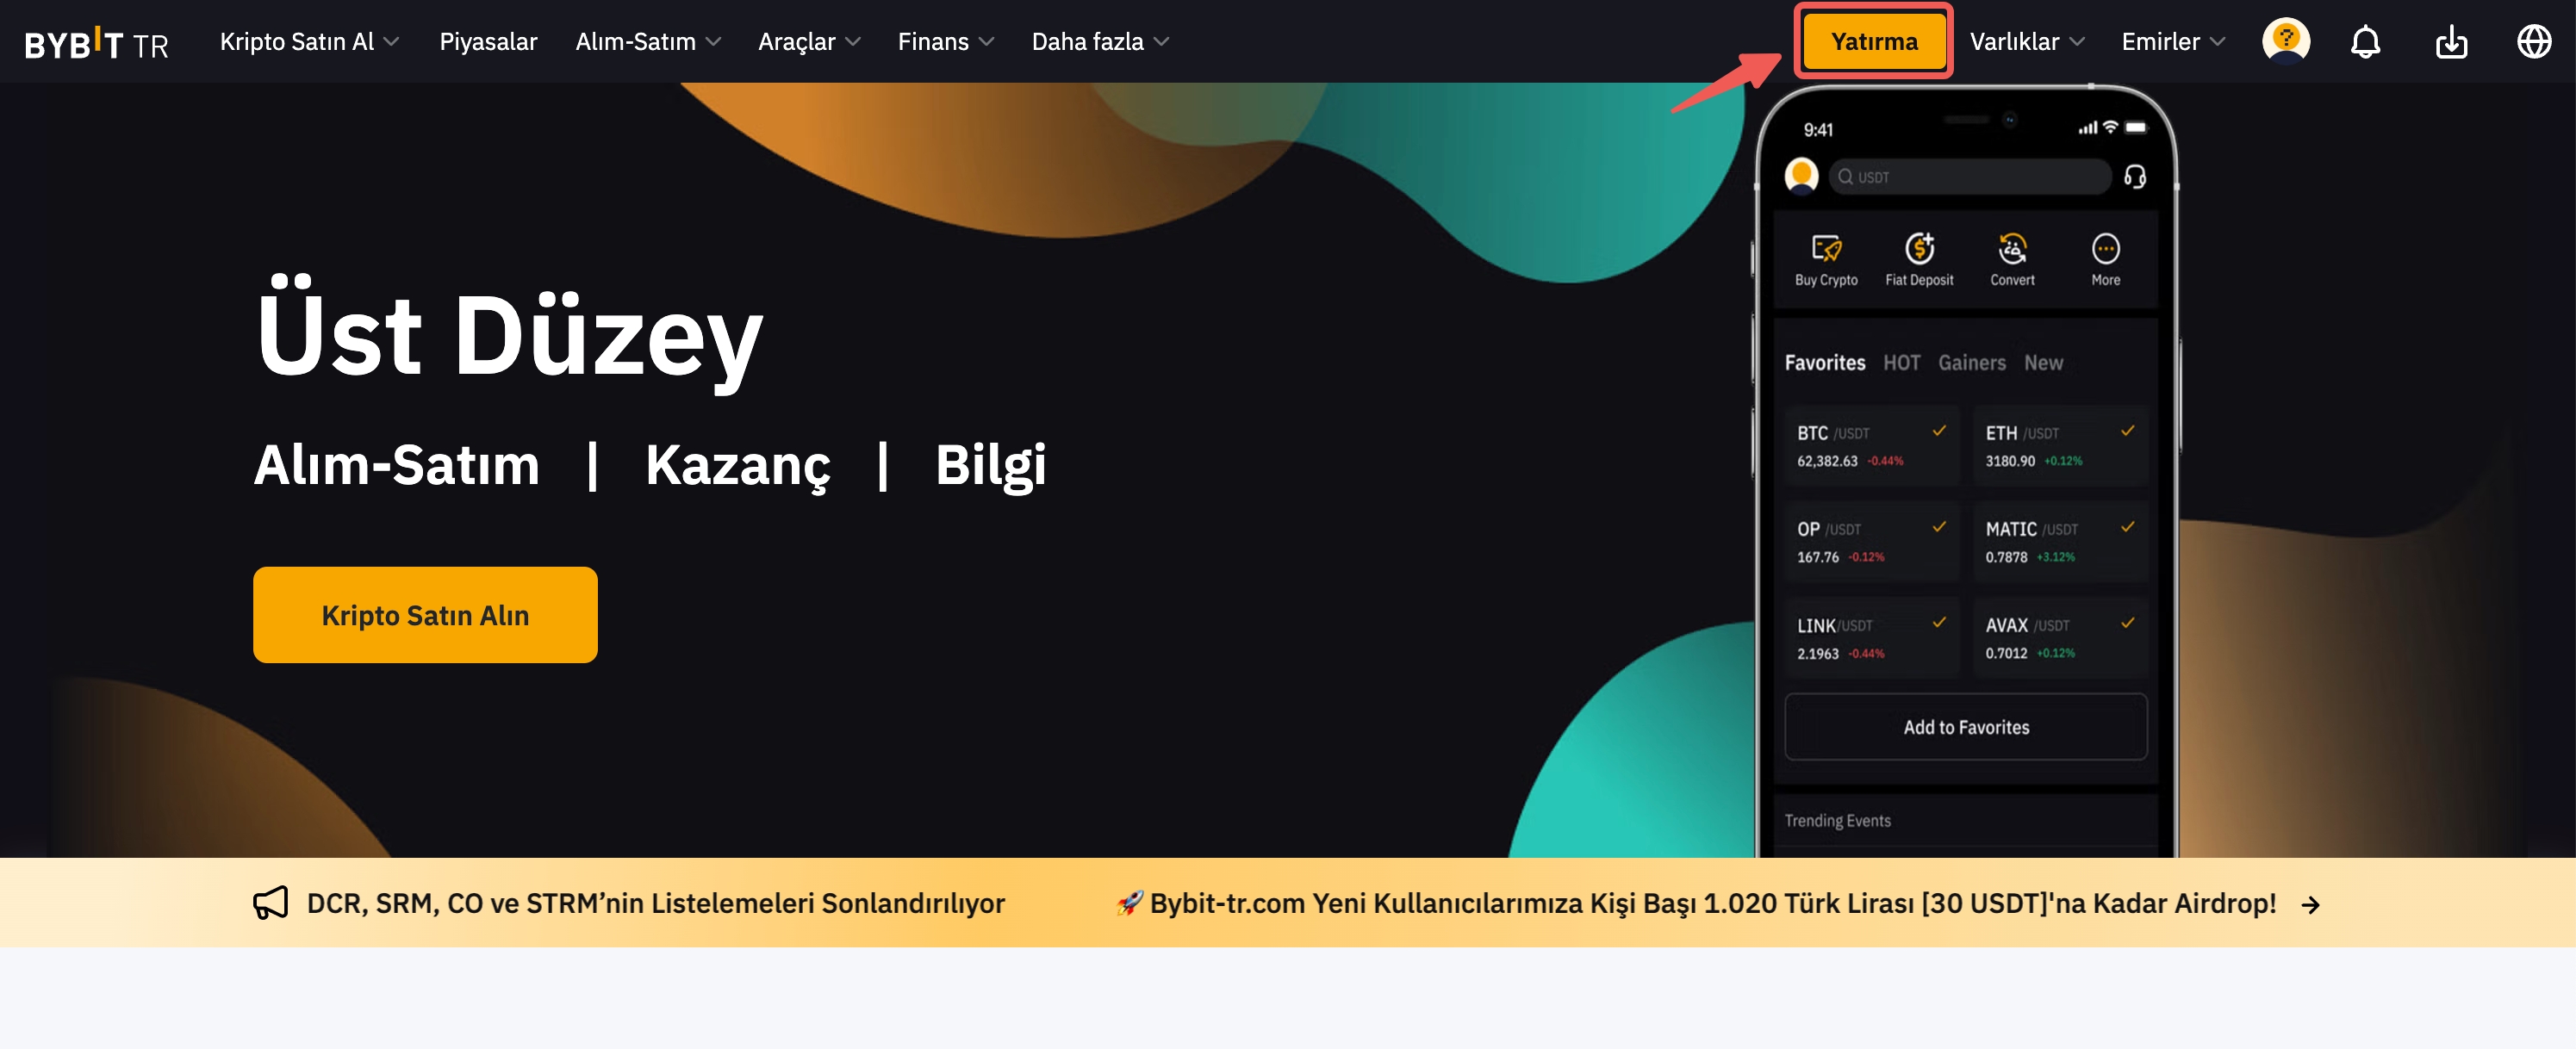Image resolution: width=2576 pixels, height=1049 pixels.
Task: Toggle the ETH/USDT favorite checkmark
Action: (2127, 431)
